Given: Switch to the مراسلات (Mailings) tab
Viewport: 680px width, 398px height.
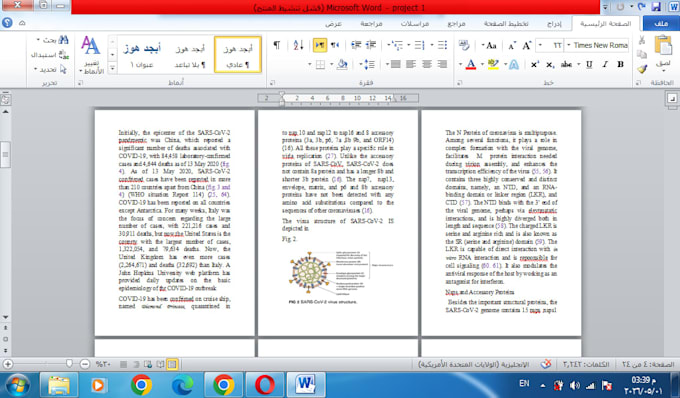Looking at the screenshot, I should [x=415, y=23].
